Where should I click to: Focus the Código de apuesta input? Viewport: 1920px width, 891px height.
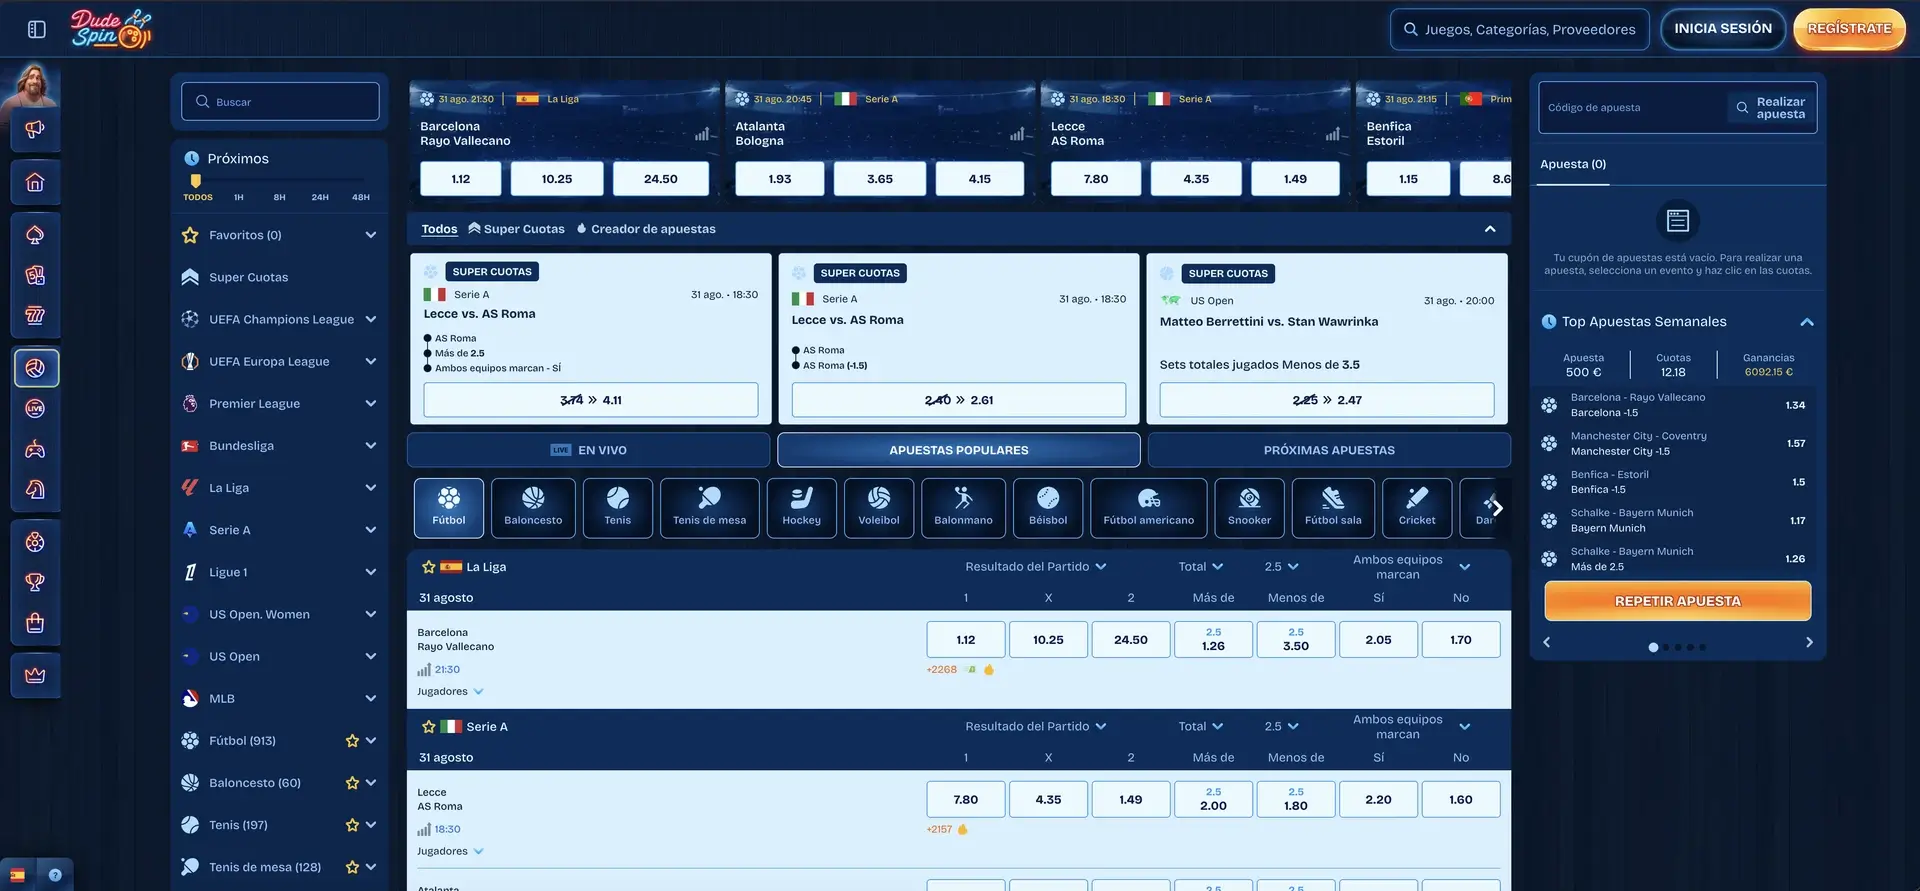pyautogui.click(x=1633, y=107)
